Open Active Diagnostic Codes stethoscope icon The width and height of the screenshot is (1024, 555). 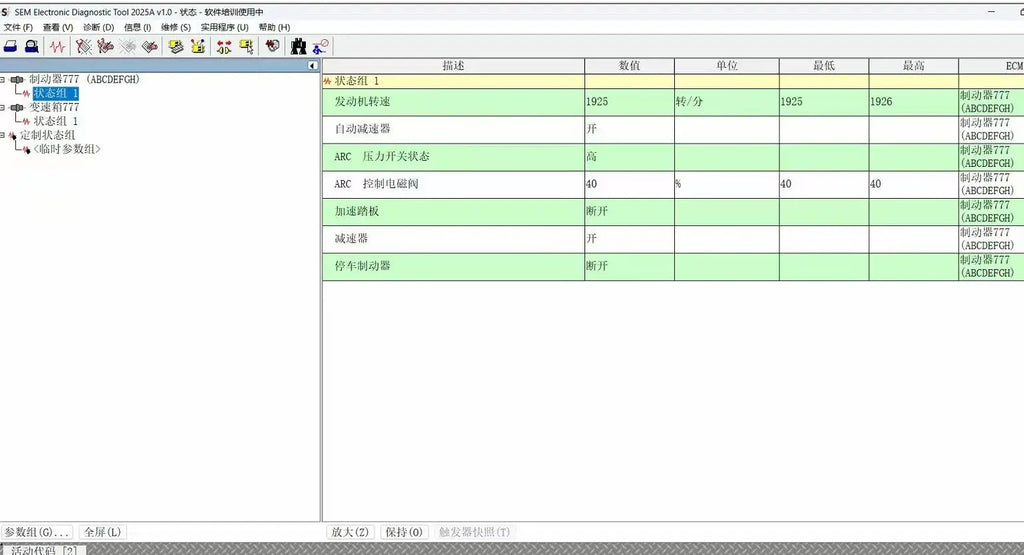pos(83,46)
